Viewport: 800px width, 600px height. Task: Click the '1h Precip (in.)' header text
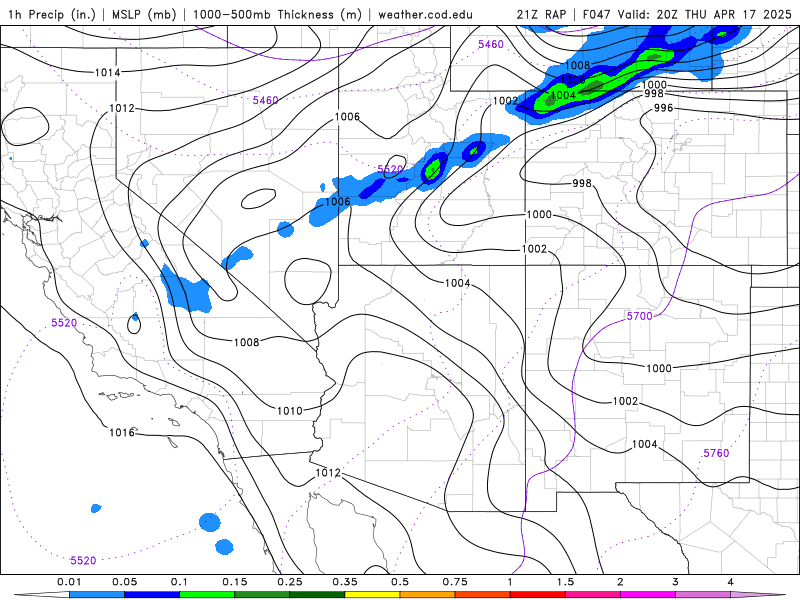tap(52, 14)
